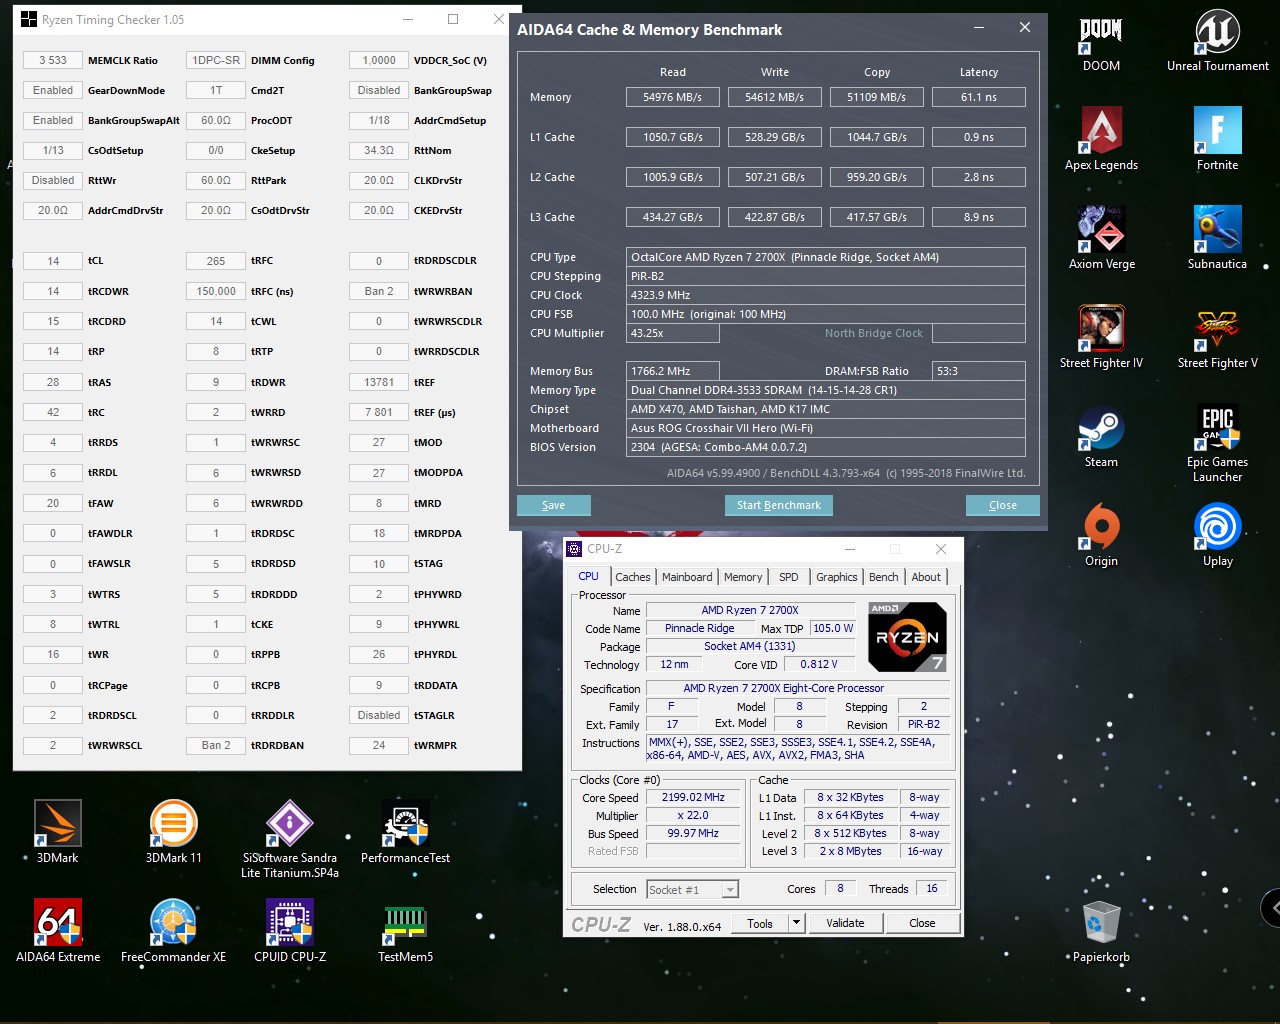This screenshot has height=1024, width=1280.
Task: Click the VDDCR_SoC 1,0000 field
Action: pyautogui.click(x=379, y=60)
